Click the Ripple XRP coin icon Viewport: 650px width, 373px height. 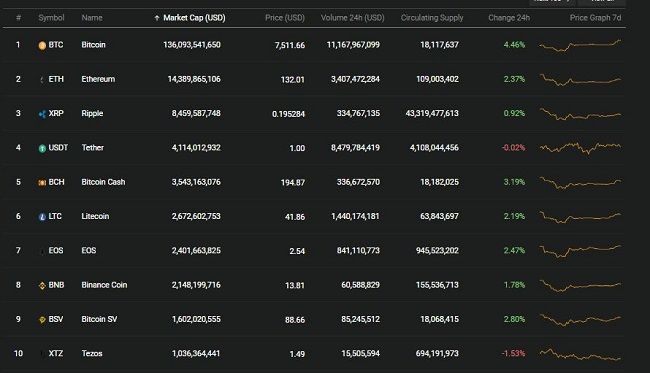42,114
